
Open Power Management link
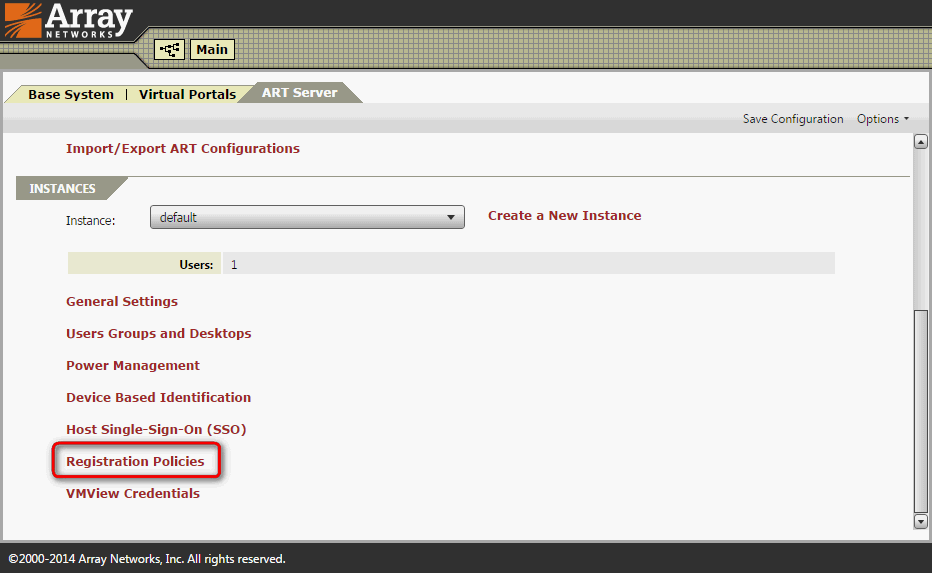point(133,366)
